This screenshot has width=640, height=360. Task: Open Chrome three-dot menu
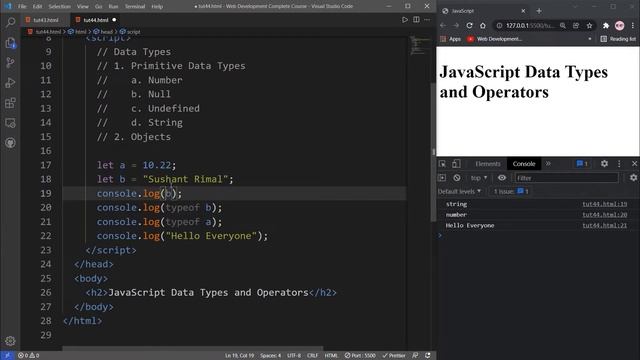tap(633, 25)
